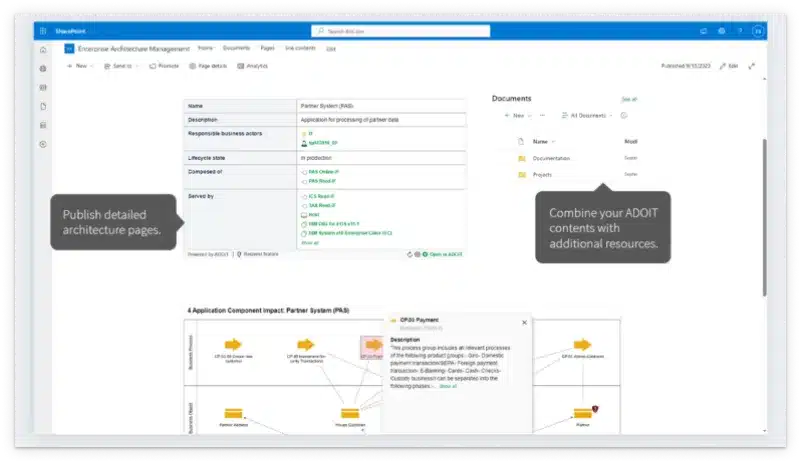Close the OP.05 Payment description popup

pos(524,322)
